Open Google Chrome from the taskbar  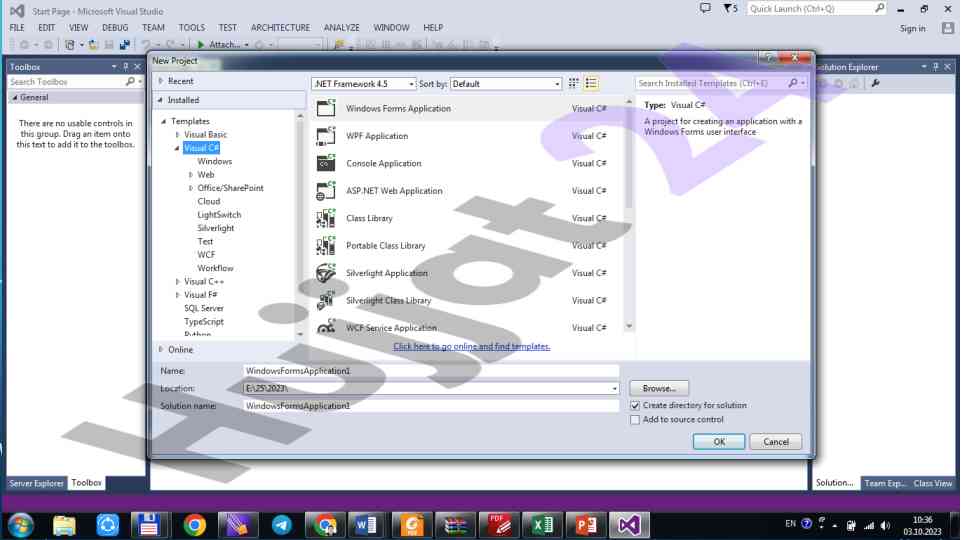click(194, 525)
